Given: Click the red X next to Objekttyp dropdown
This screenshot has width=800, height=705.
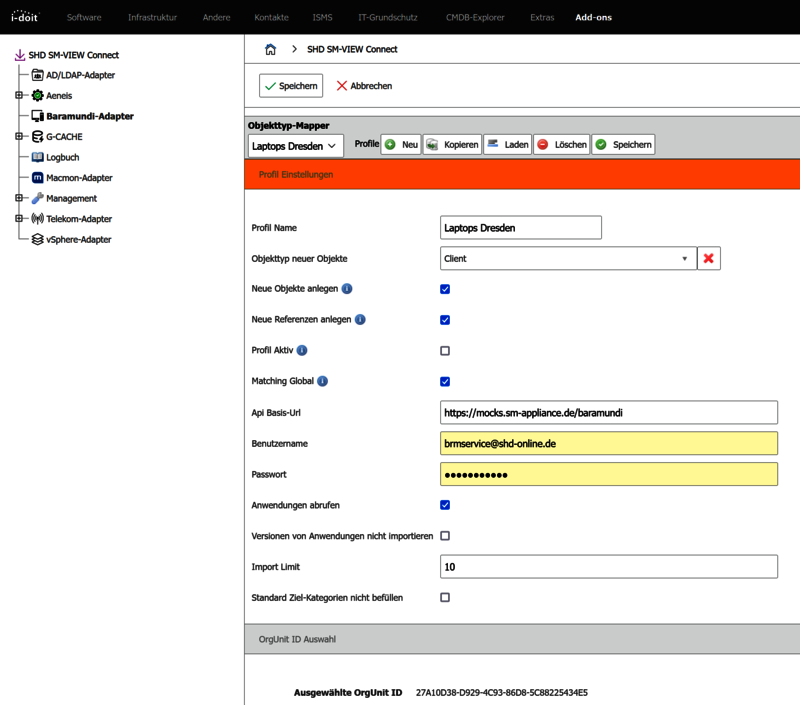Looking at the screenshot, I should pos(708,259).
